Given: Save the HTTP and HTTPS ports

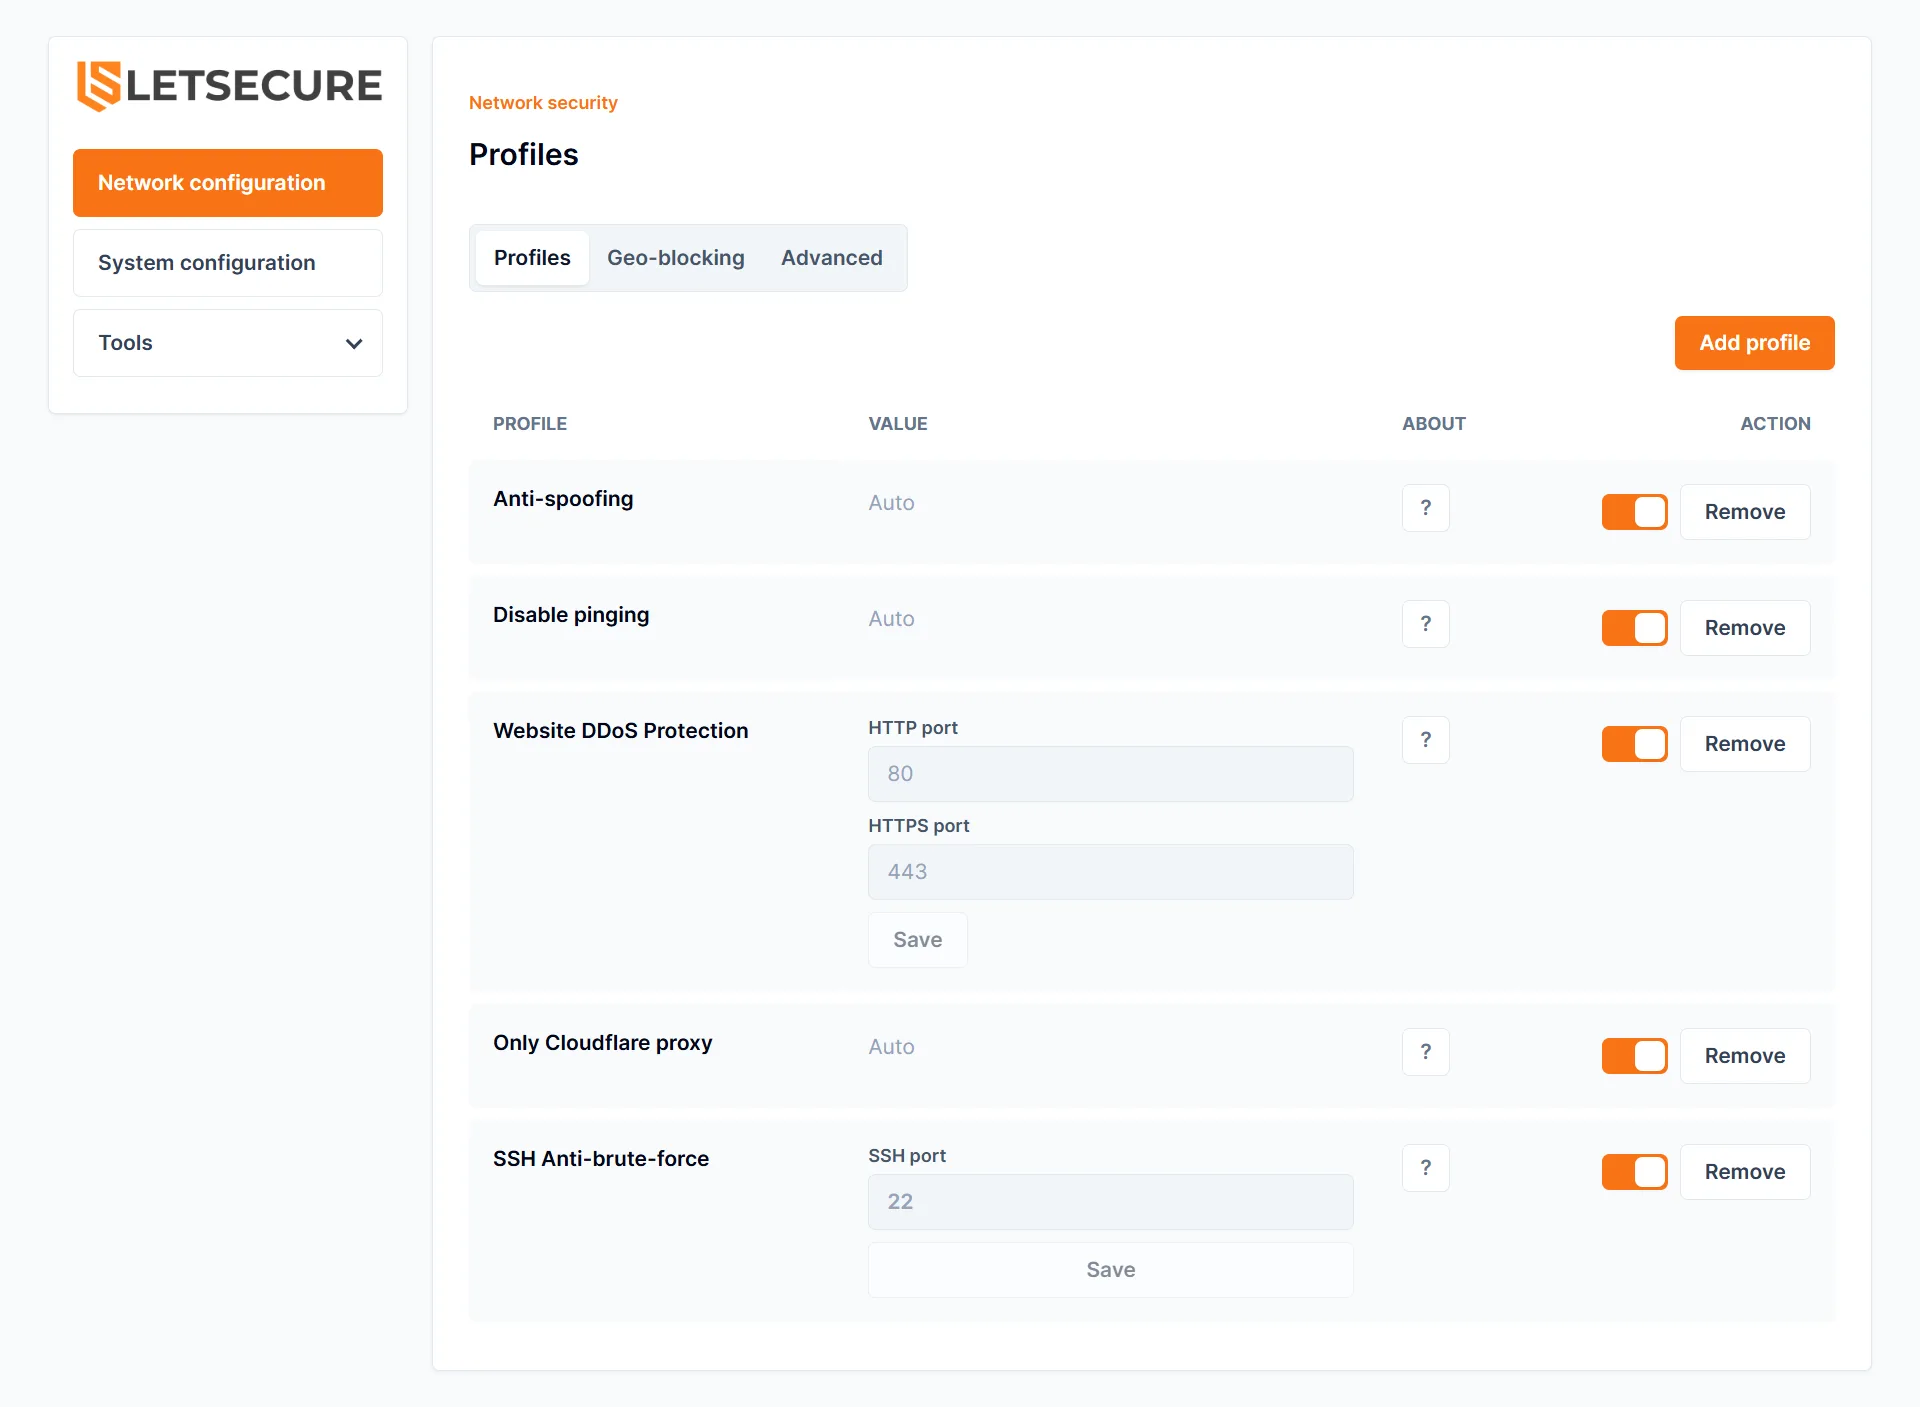Looking at the screenshot, I should pos(918,940).
